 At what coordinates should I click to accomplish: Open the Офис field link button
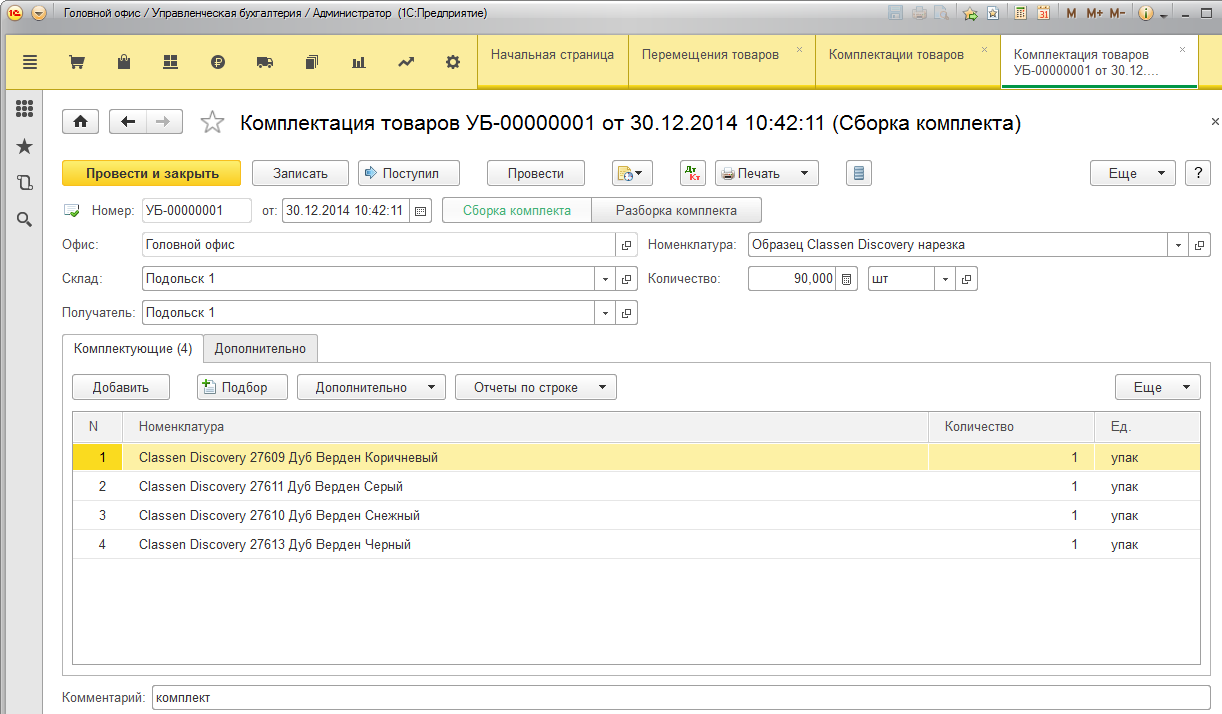[627, 245]
